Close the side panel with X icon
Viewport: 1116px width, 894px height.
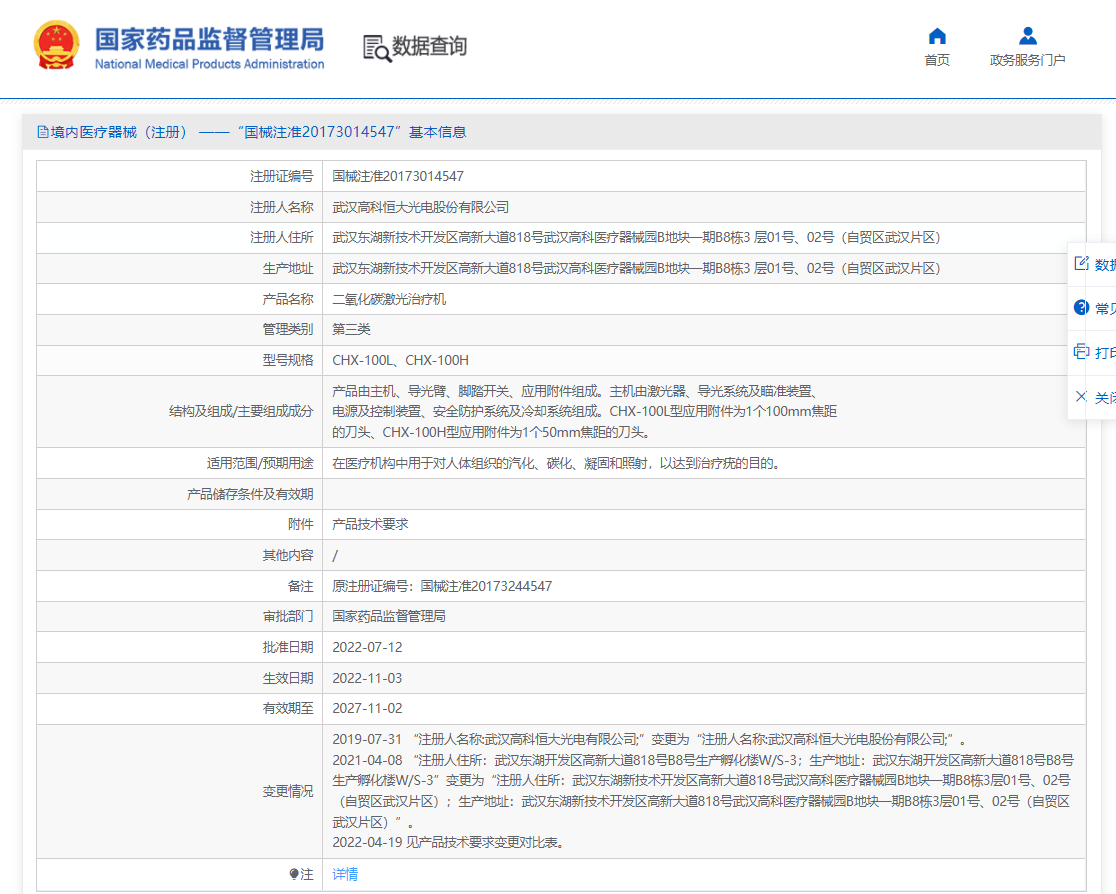(x=1081, y=396)
